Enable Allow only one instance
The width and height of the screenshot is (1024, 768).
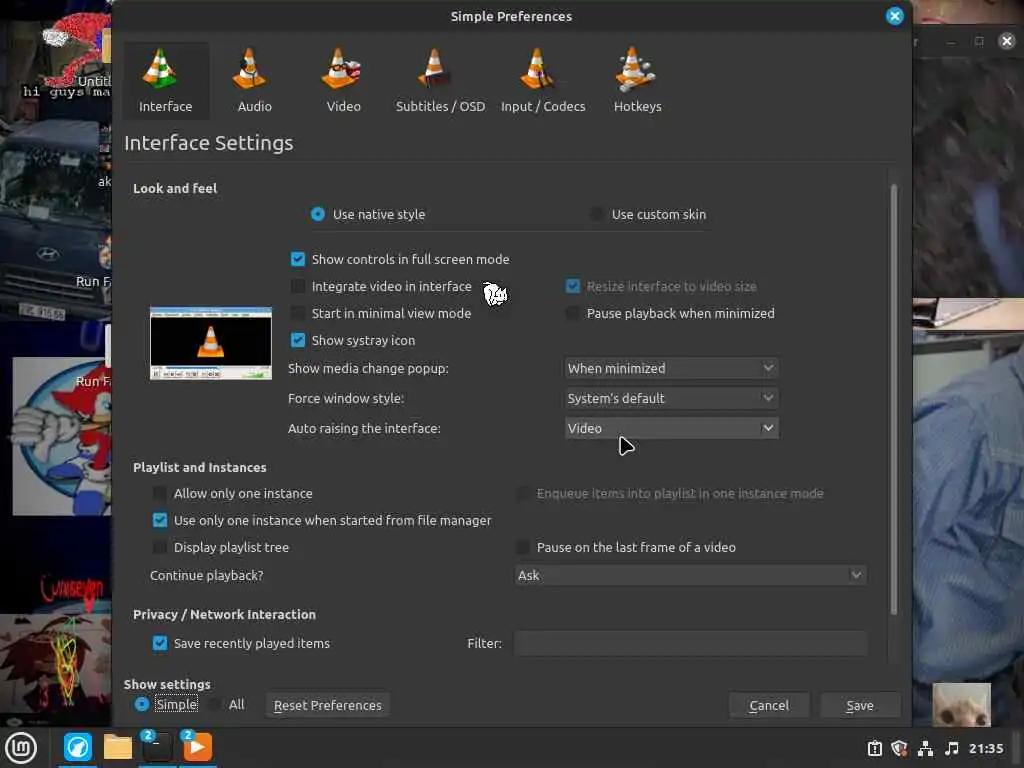point(160,494)
